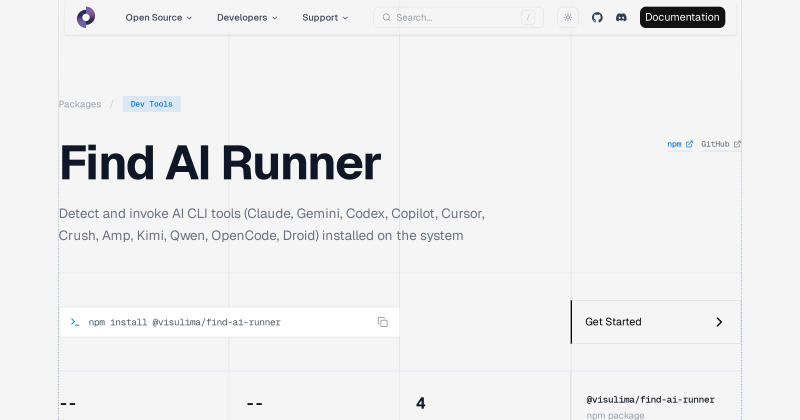
Task: Click the Documentation button
Action: pyautogui.click(x=682, y=17)
